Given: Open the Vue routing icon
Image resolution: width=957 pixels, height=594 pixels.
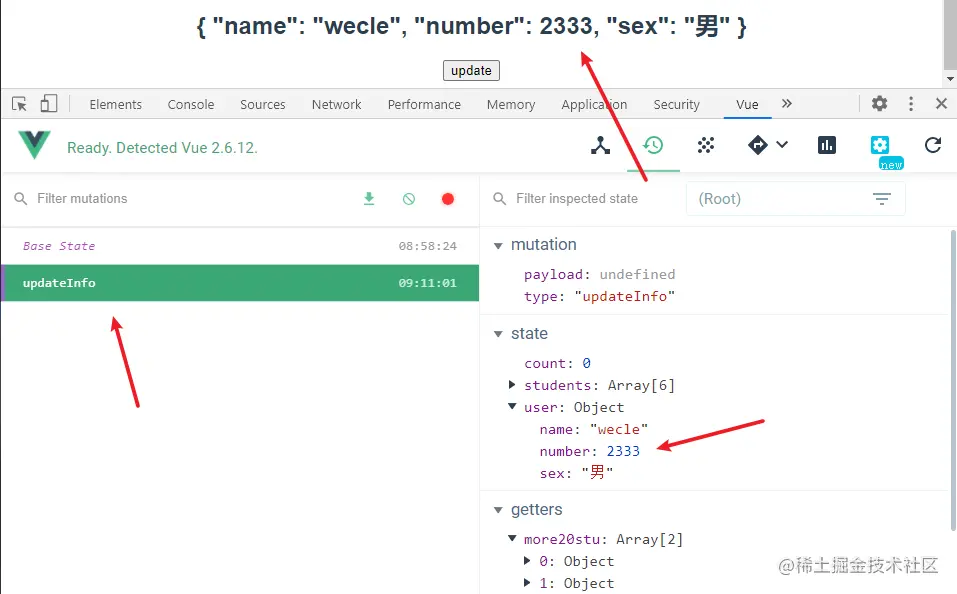Looking at the screenshot, I should click(x=758, y=145).
